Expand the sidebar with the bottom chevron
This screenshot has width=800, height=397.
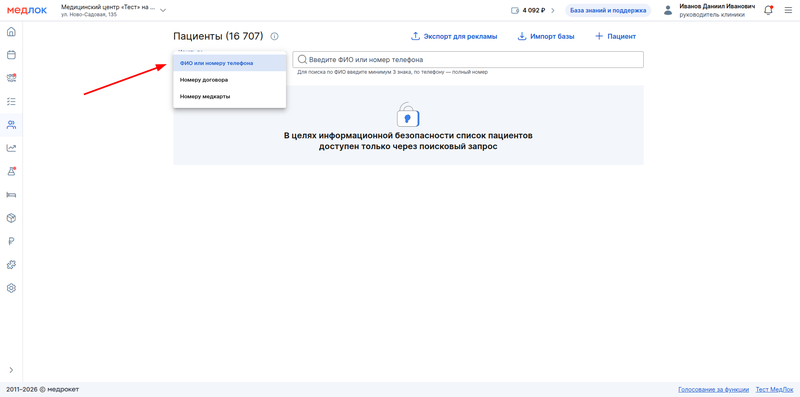[x=11, y=370]
